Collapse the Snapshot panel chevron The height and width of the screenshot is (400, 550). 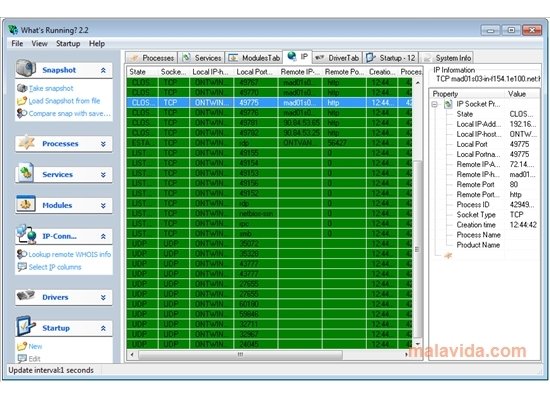click(x=103, y=70)
